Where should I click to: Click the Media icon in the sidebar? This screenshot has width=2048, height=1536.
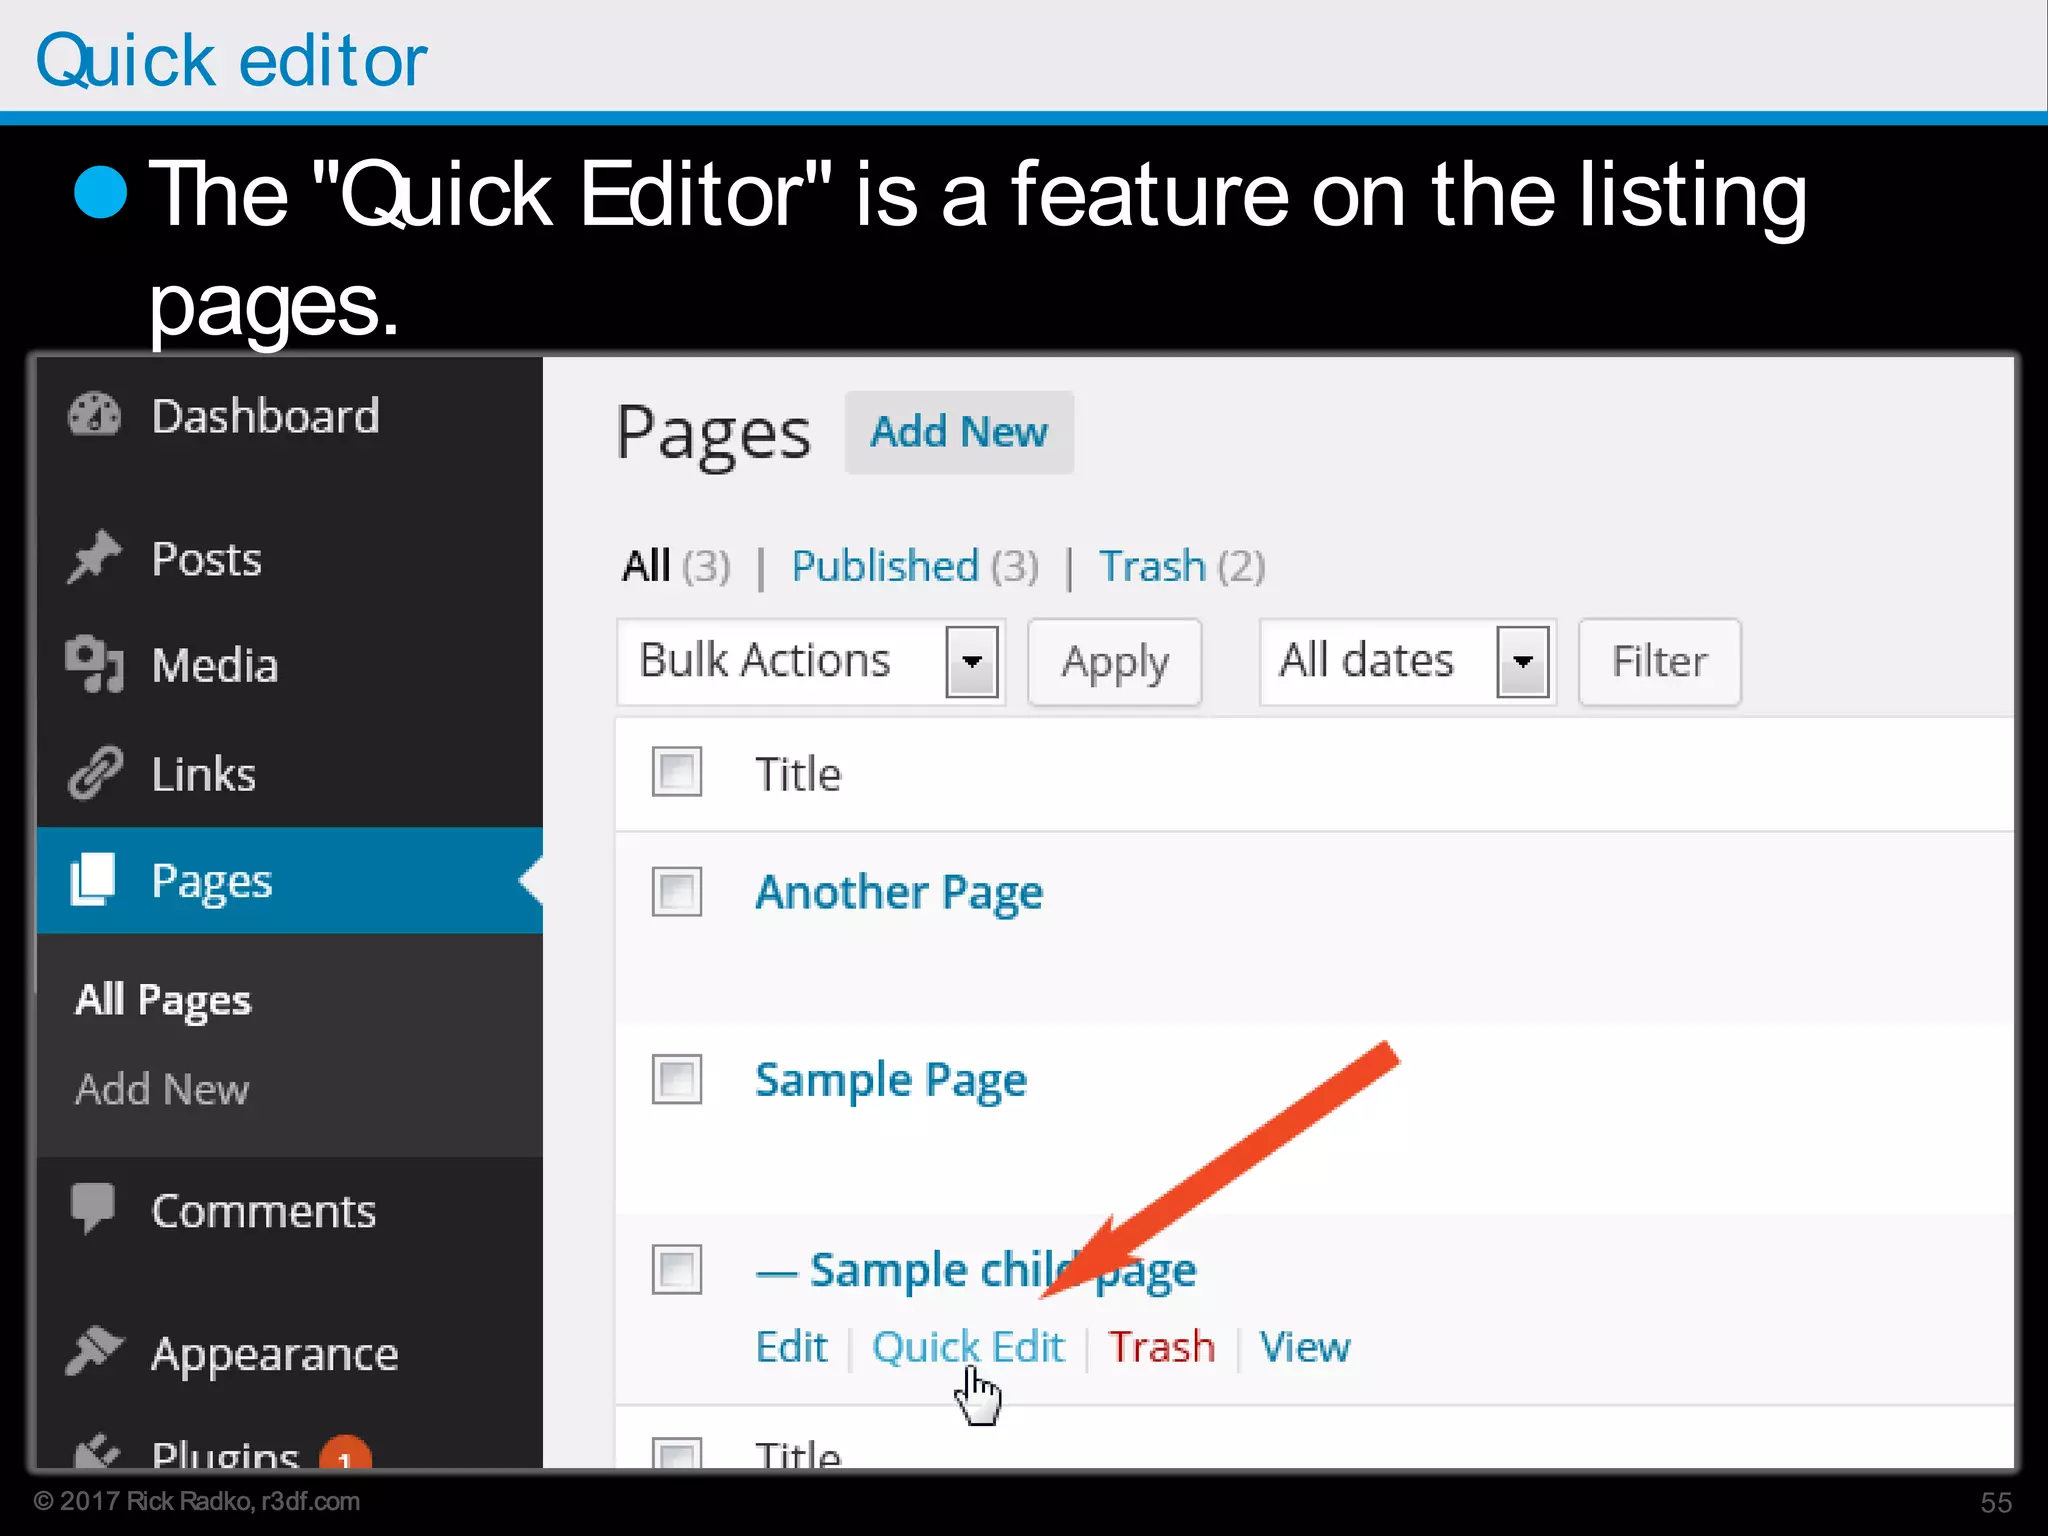coord(94,664)
